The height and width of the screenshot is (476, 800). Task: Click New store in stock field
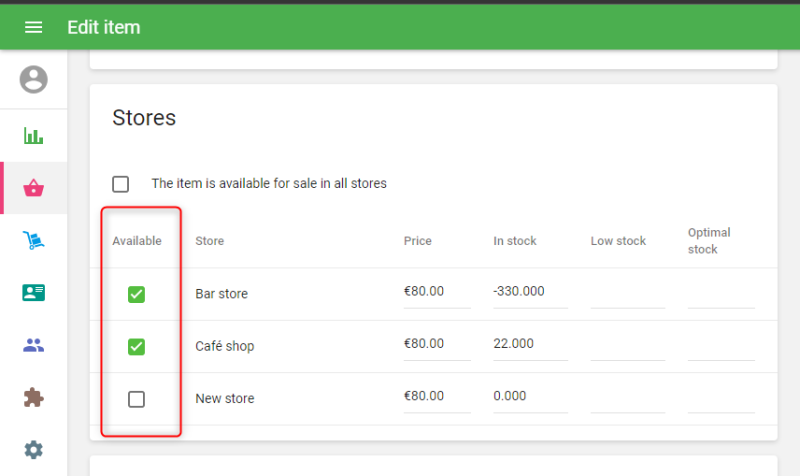point(529,397)
